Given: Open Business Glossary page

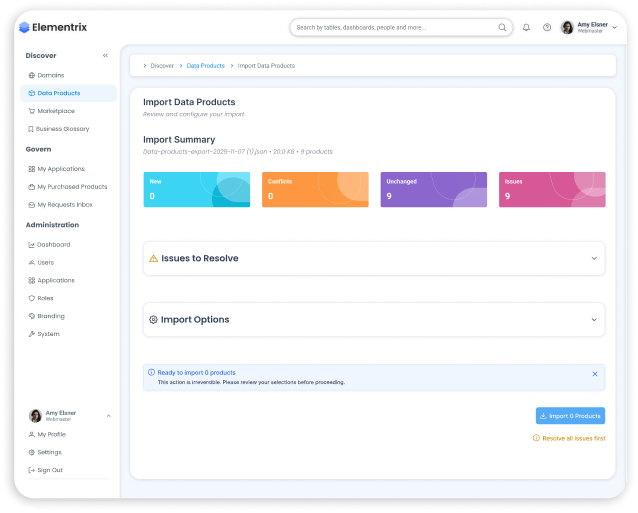Looking at the screenshot, I should coord(62,129).
